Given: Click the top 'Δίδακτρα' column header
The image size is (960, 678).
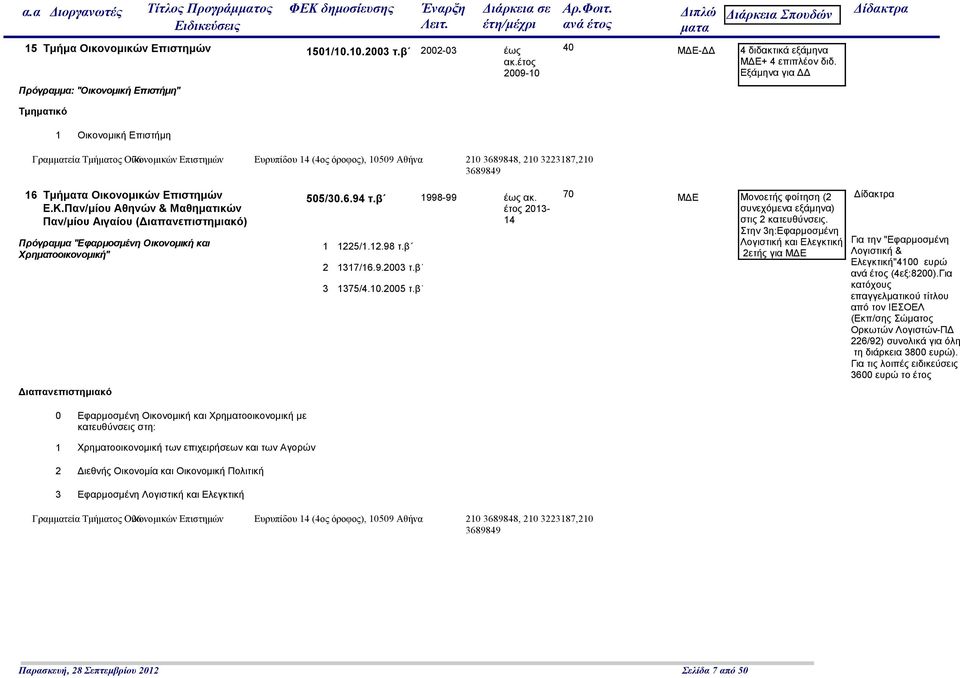Looking at the screenshot, I should [x=880, y=9].
